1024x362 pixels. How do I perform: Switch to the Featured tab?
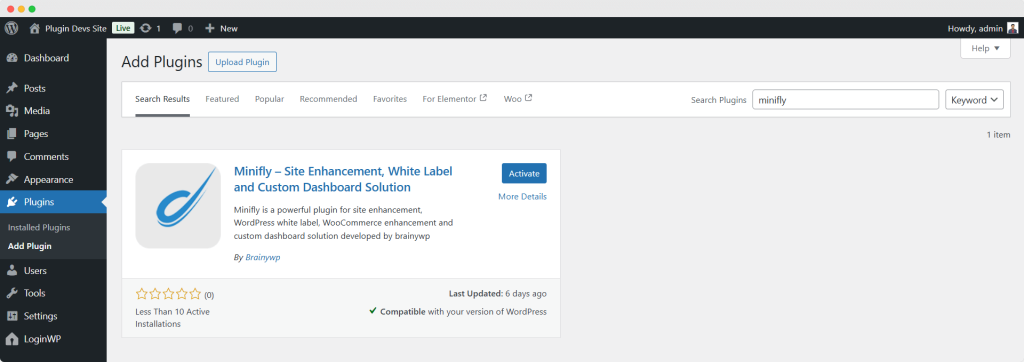point(222,99)
